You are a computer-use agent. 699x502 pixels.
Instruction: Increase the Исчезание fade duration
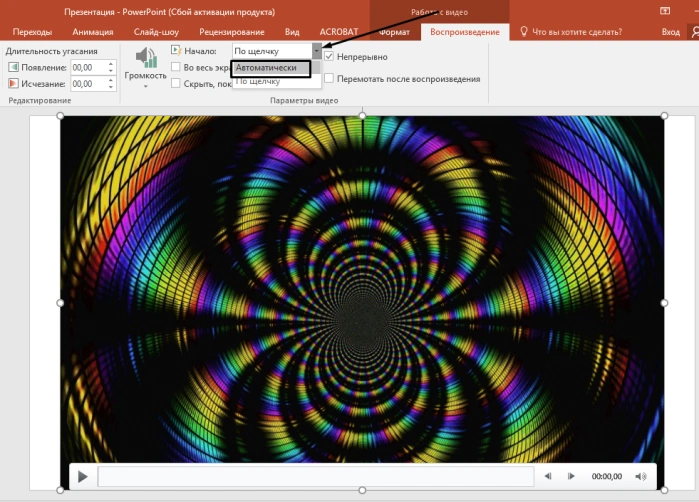coord(111,80)
